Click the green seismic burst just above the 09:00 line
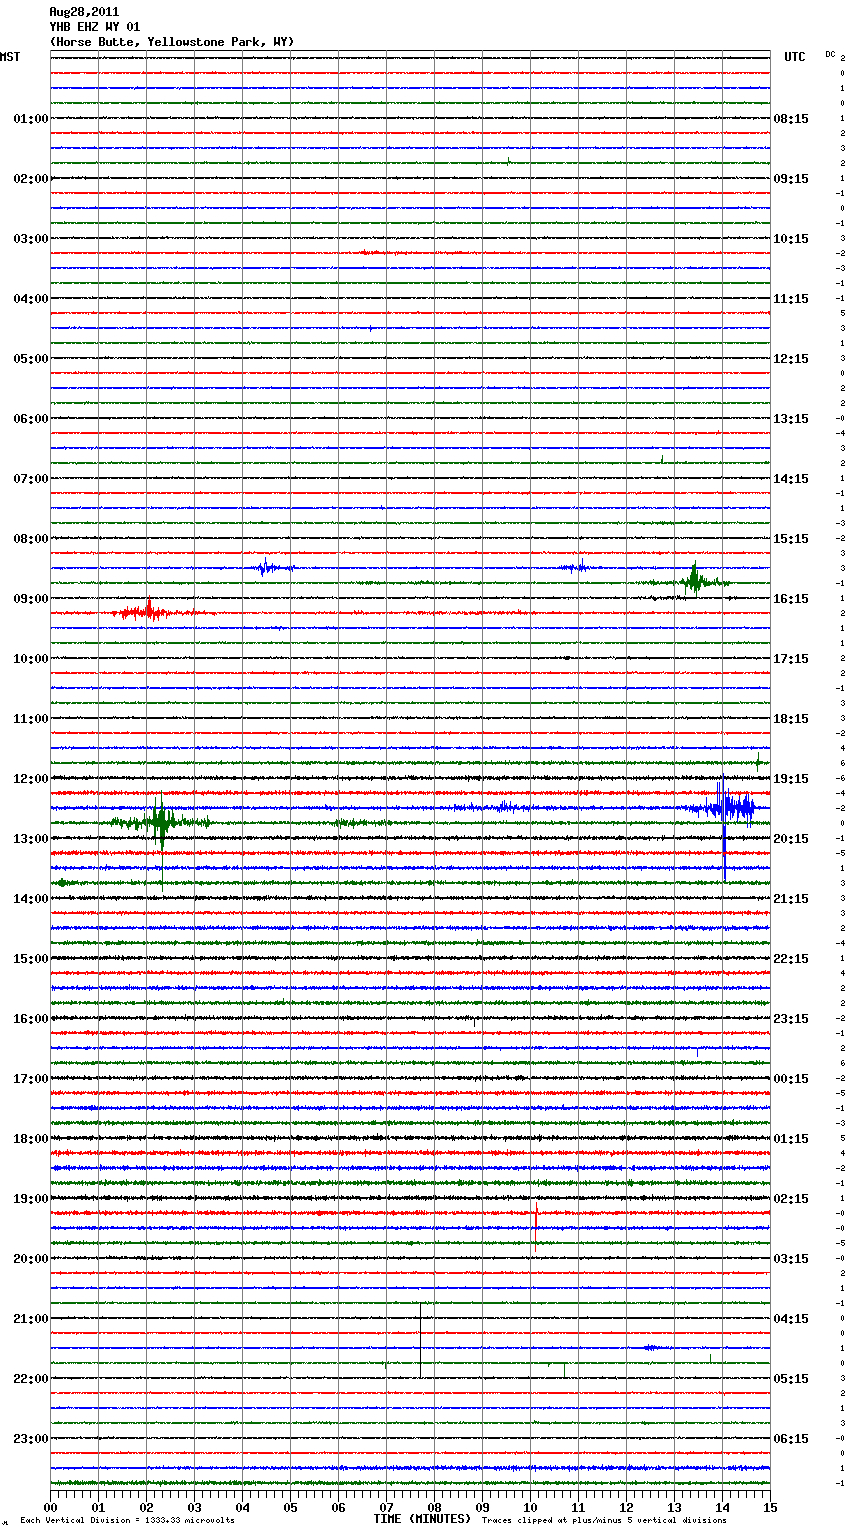Screen dimensions: 850x1534 click(694, 580)
